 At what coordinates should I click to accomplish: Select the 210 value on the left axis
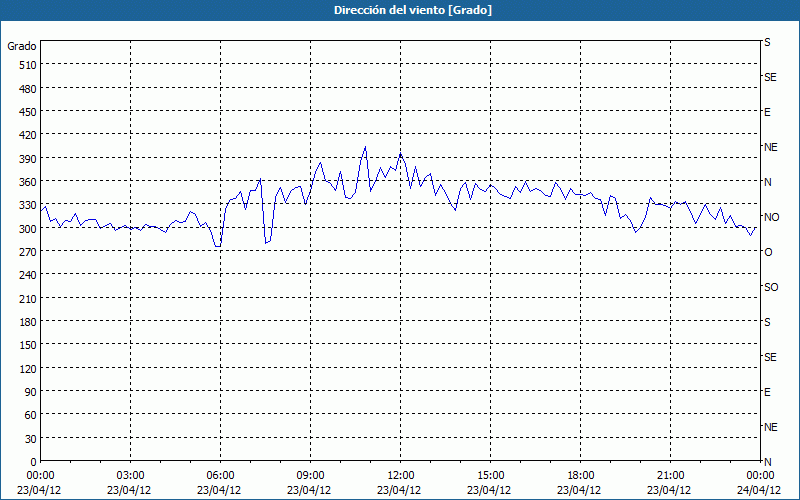(x=29, y=299)
